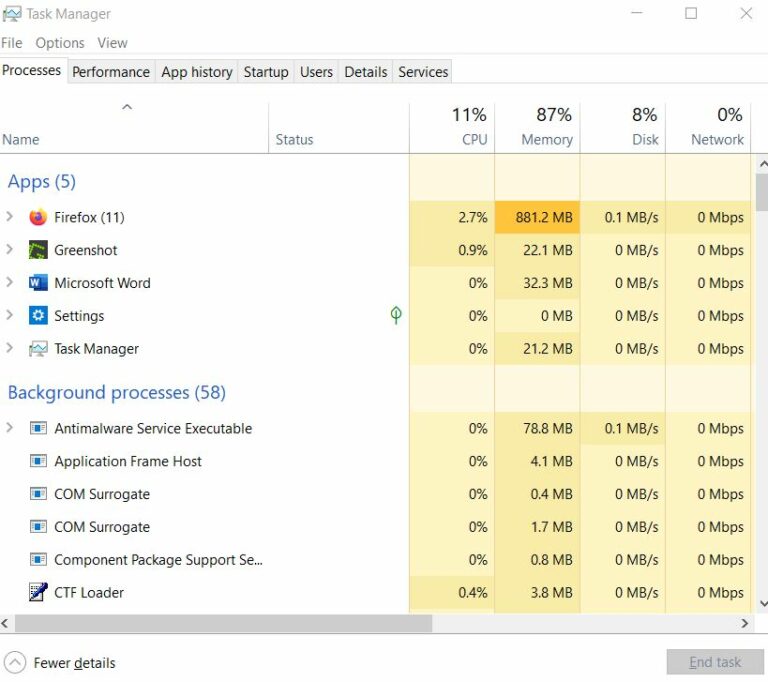The height and width of the screenshot is (682, 768).
Task: Expand the Antimalware Service Executable entry
Action: coord(10,428)
